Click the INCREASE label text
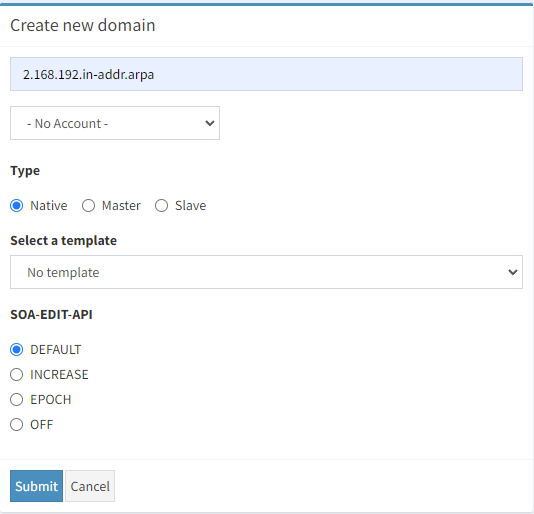 [x=59, y=375]
